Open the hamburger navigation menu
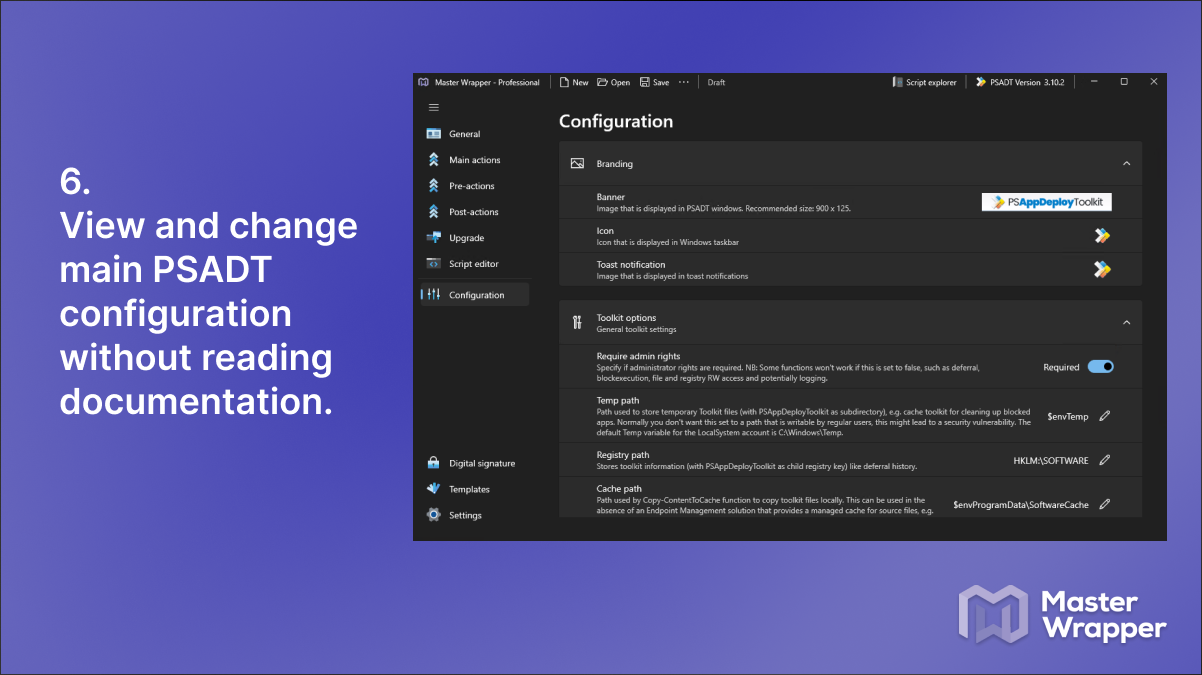Image resolution: width=1202 pixels, height=675 pixels. coord(433,107)
